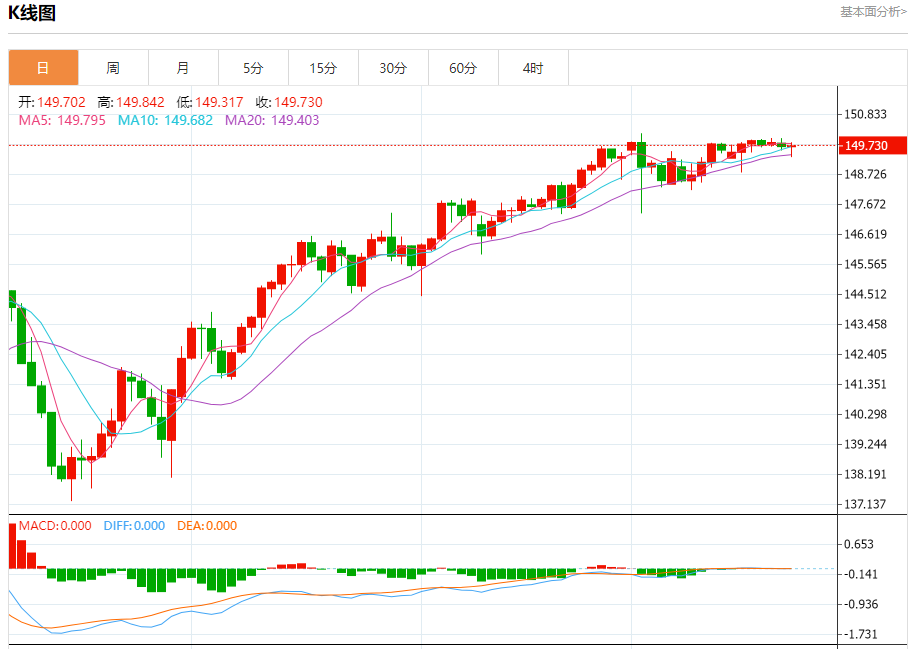
Task: Click the 147.672 price axis label
Action: pyautogui.click(x=865, y=204)
